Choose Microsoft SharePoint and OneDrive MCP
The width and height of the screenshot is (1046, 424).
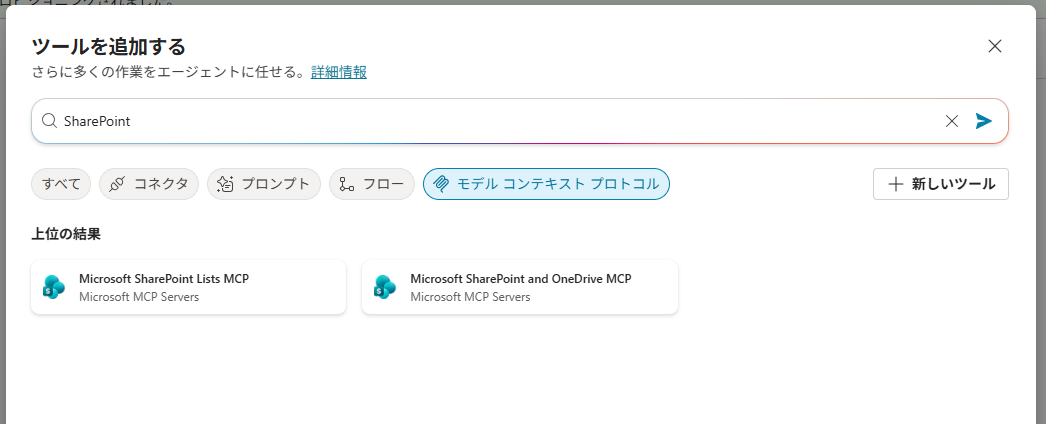tap(519, 287)
